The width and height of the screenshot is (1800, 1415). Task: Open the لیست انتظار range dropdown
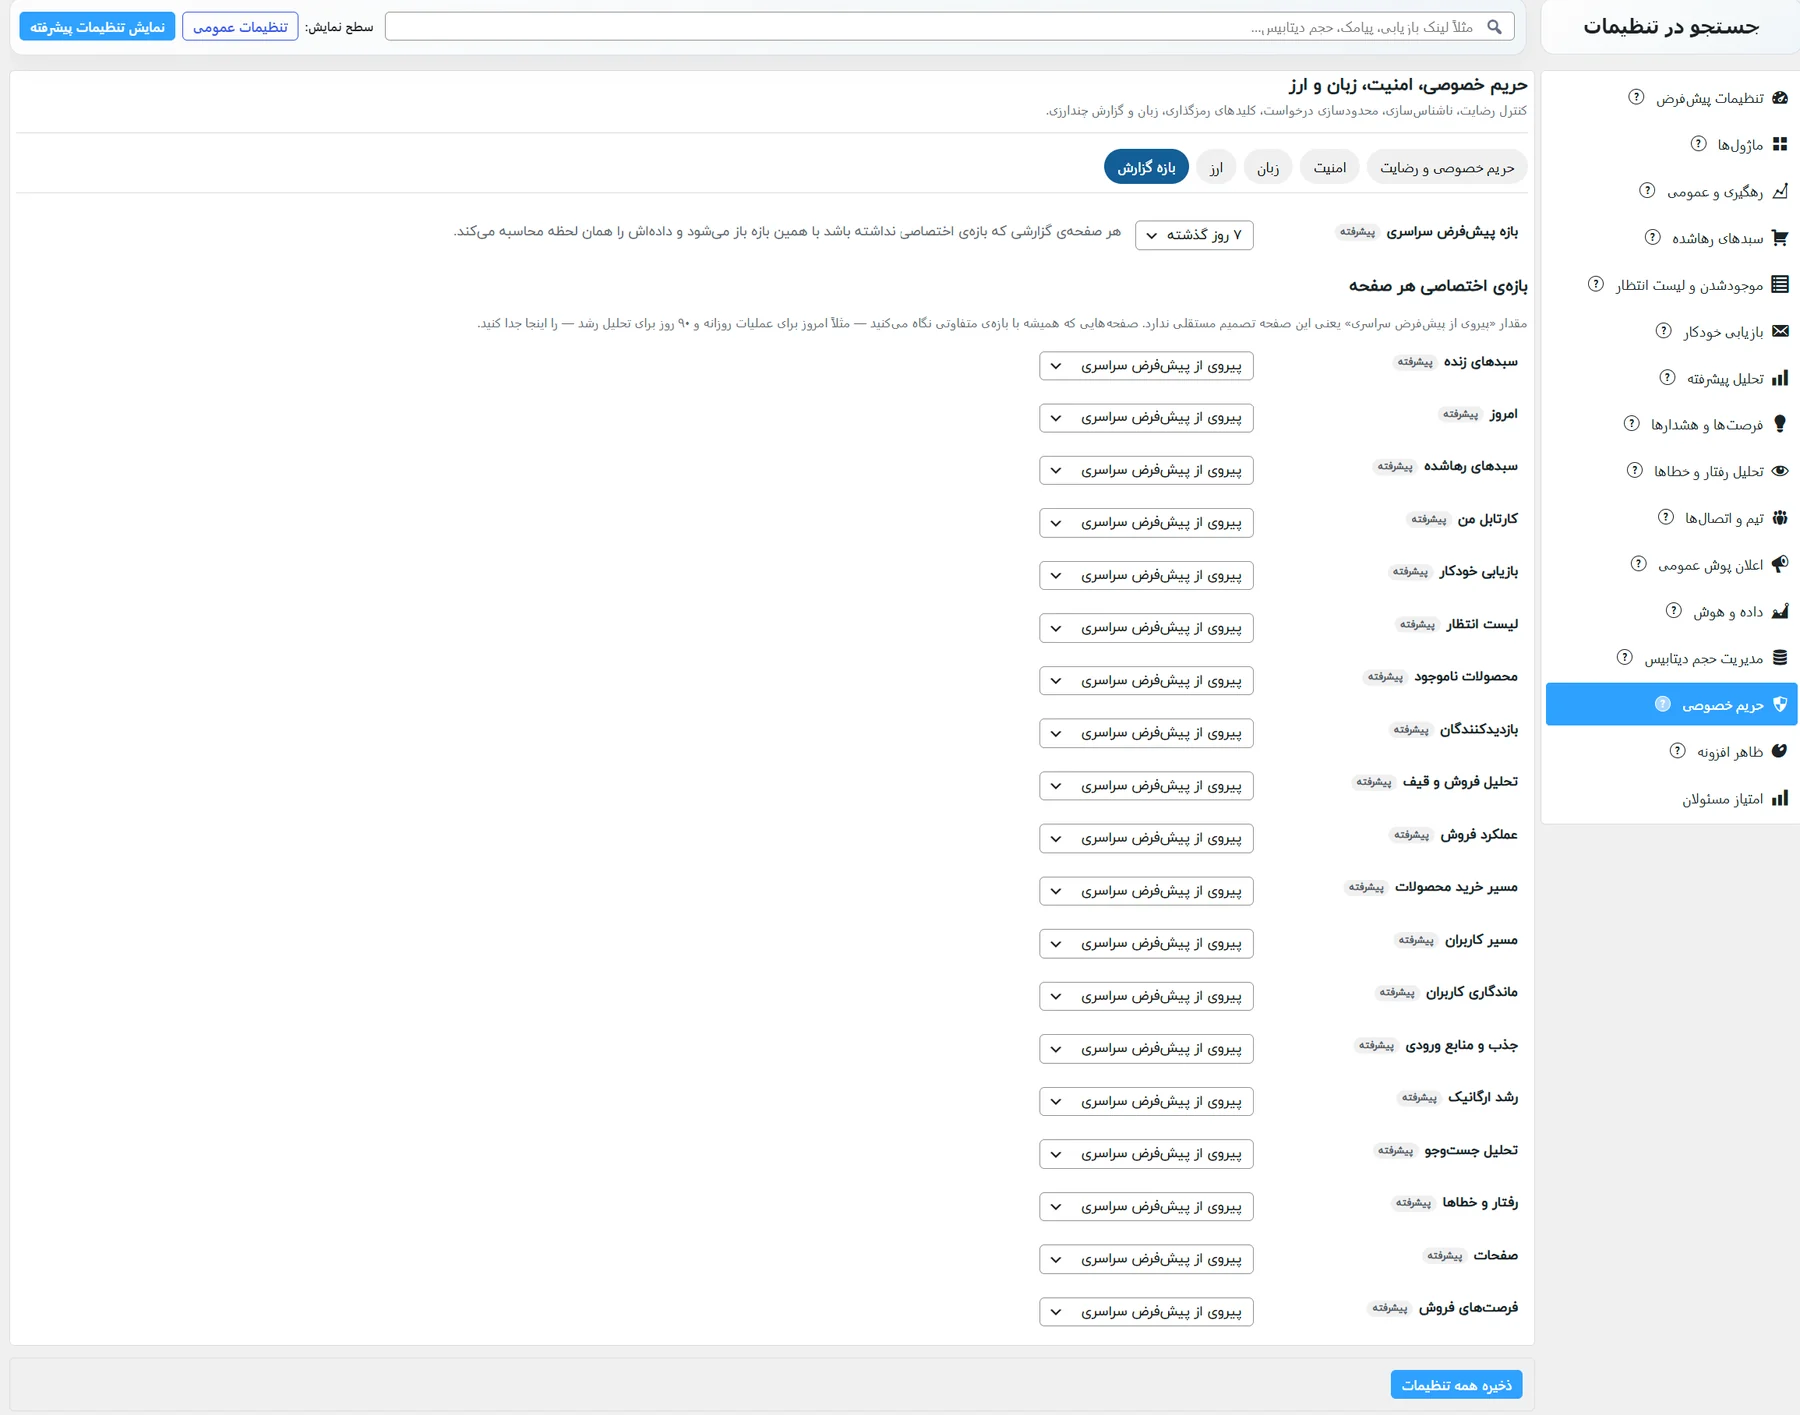tap(1146, 628)
